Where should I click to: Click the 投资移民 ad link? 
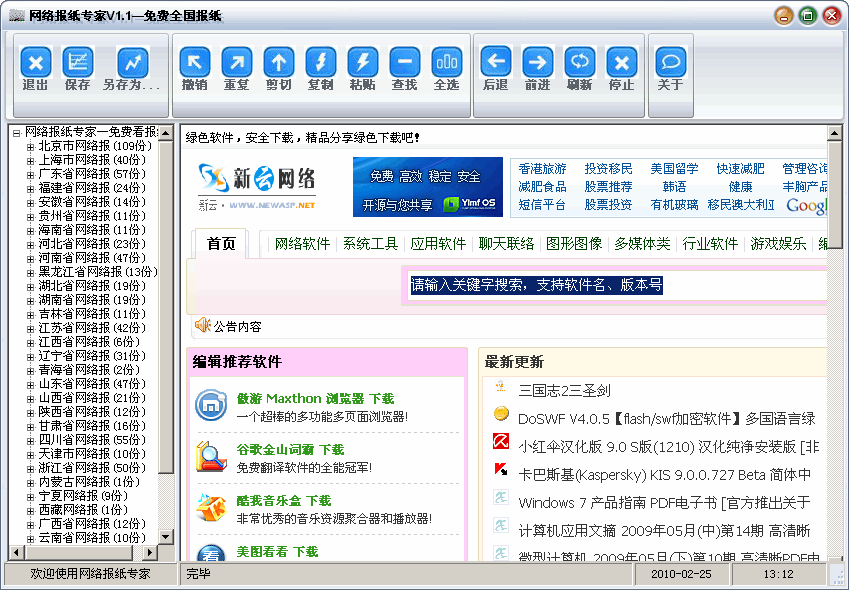coord(608,169)
